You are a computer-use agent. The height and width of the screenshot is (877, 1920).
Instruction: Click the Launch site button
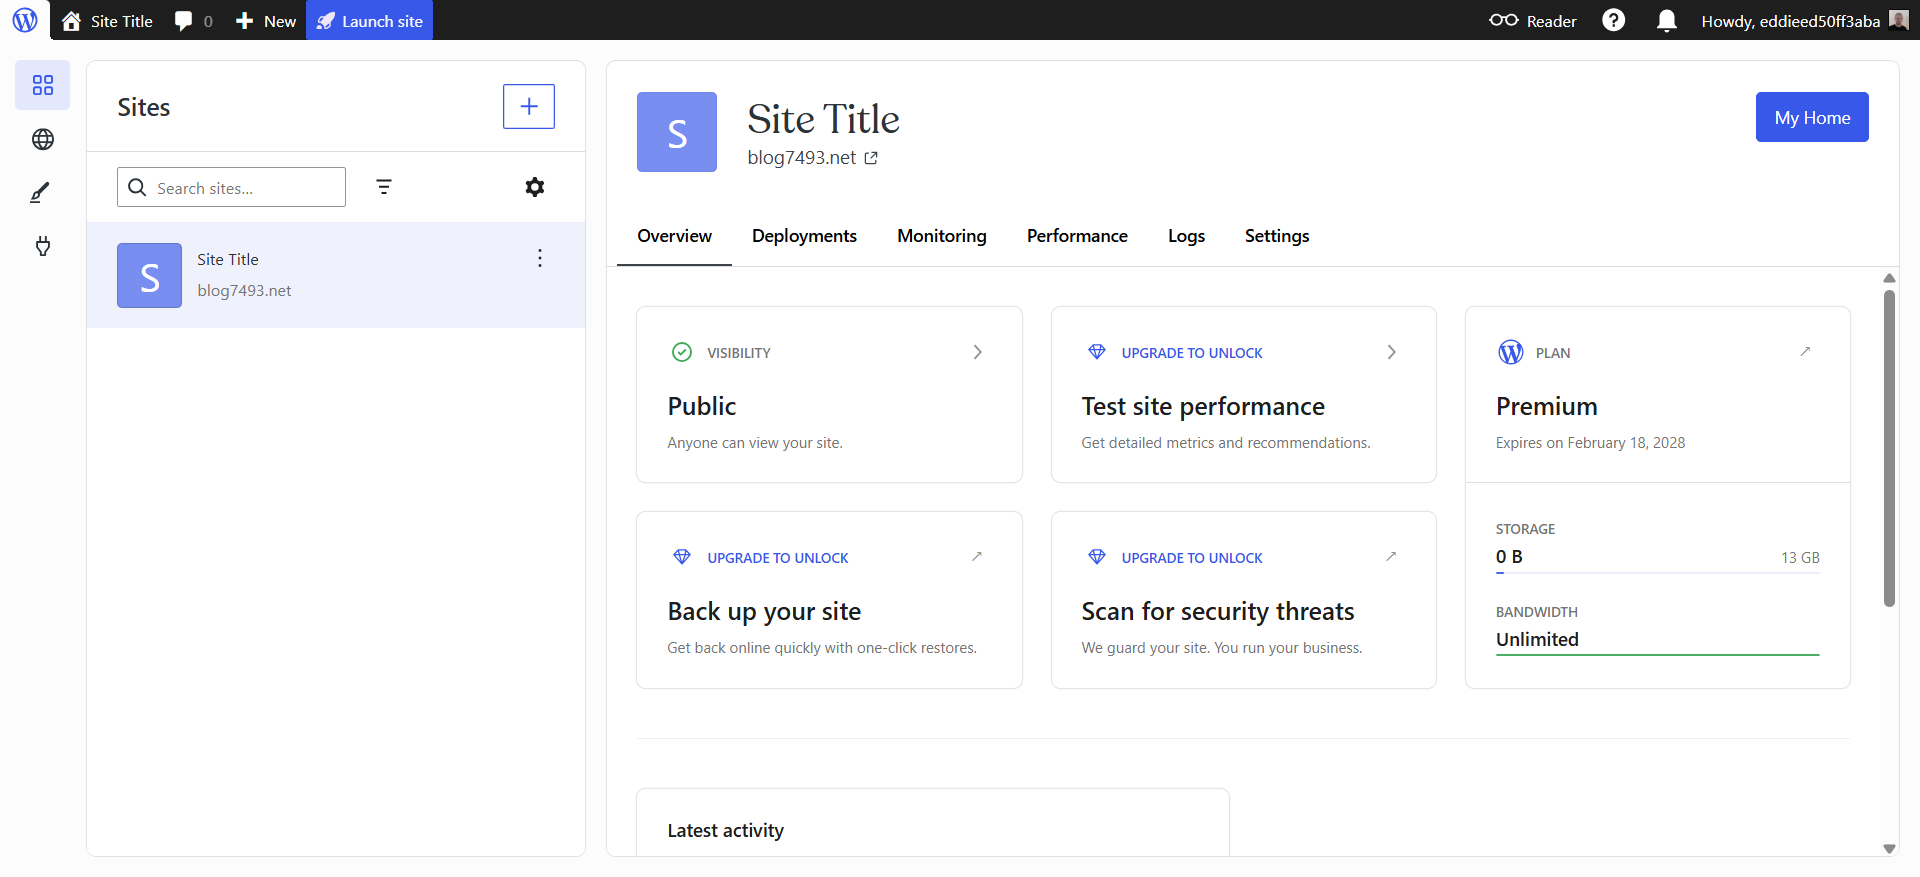click(369, 21)
